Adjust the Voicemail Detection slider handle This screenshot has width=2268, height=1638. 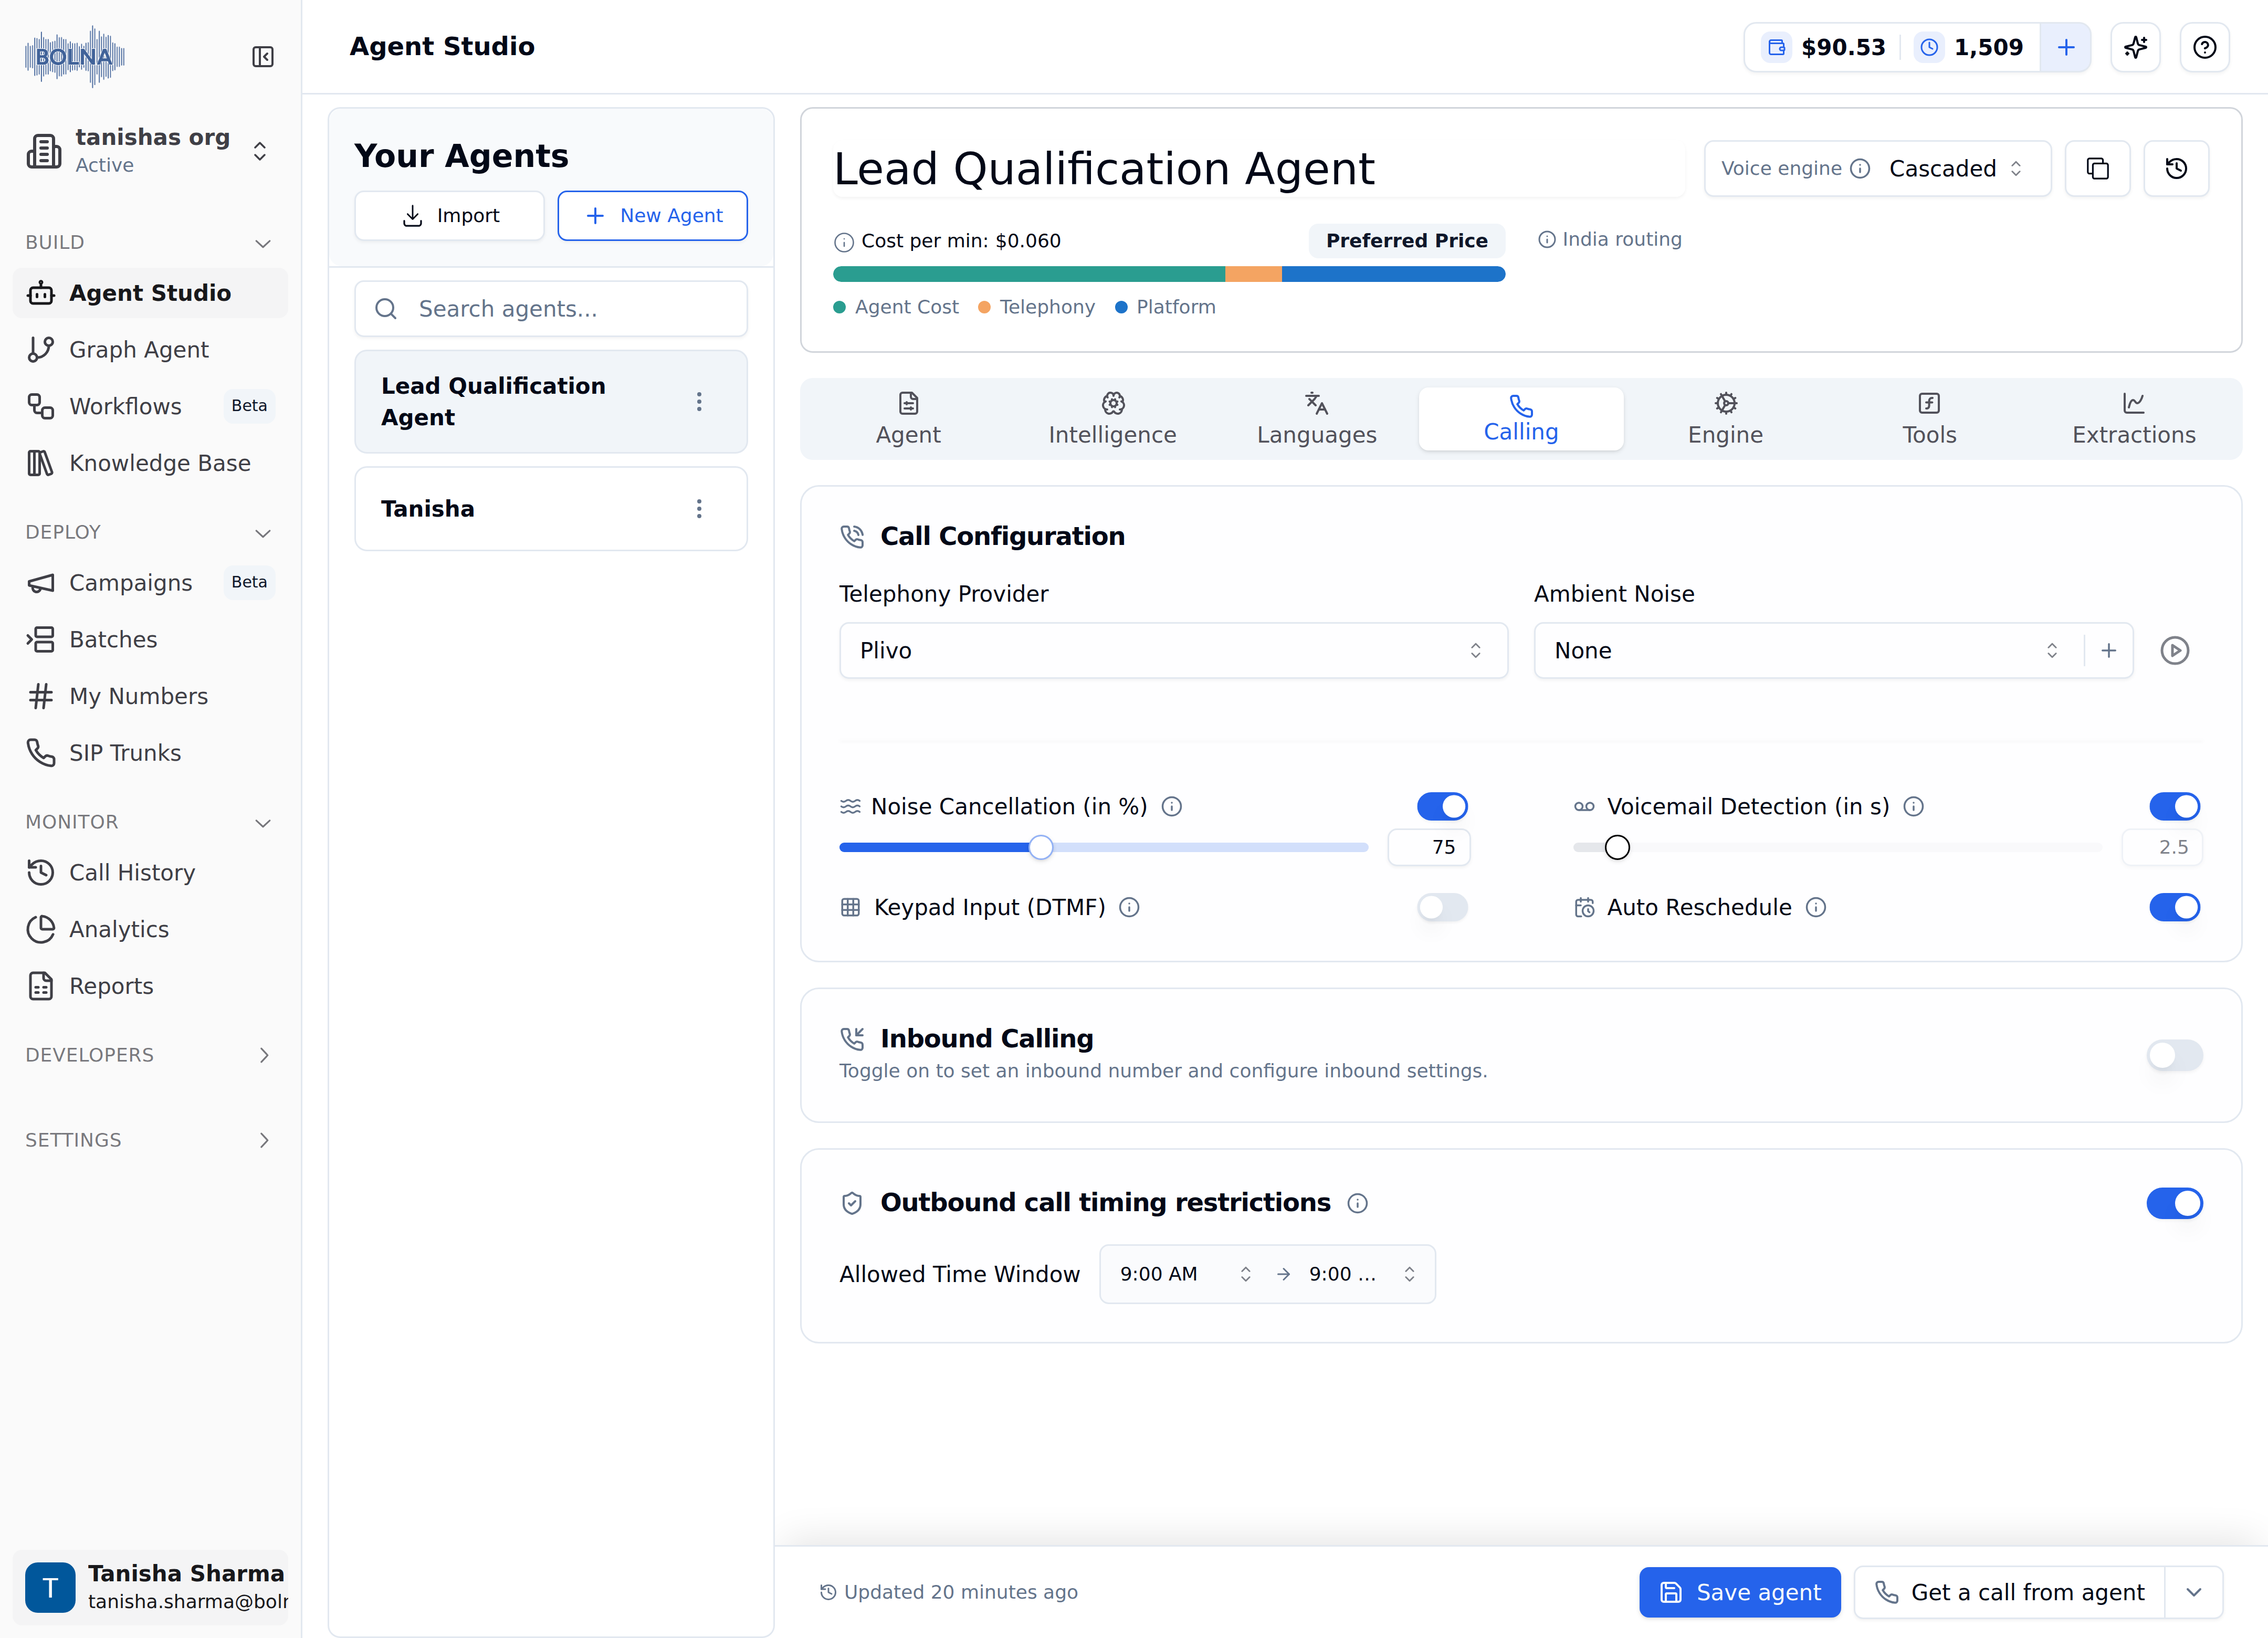click(1617, 848)
